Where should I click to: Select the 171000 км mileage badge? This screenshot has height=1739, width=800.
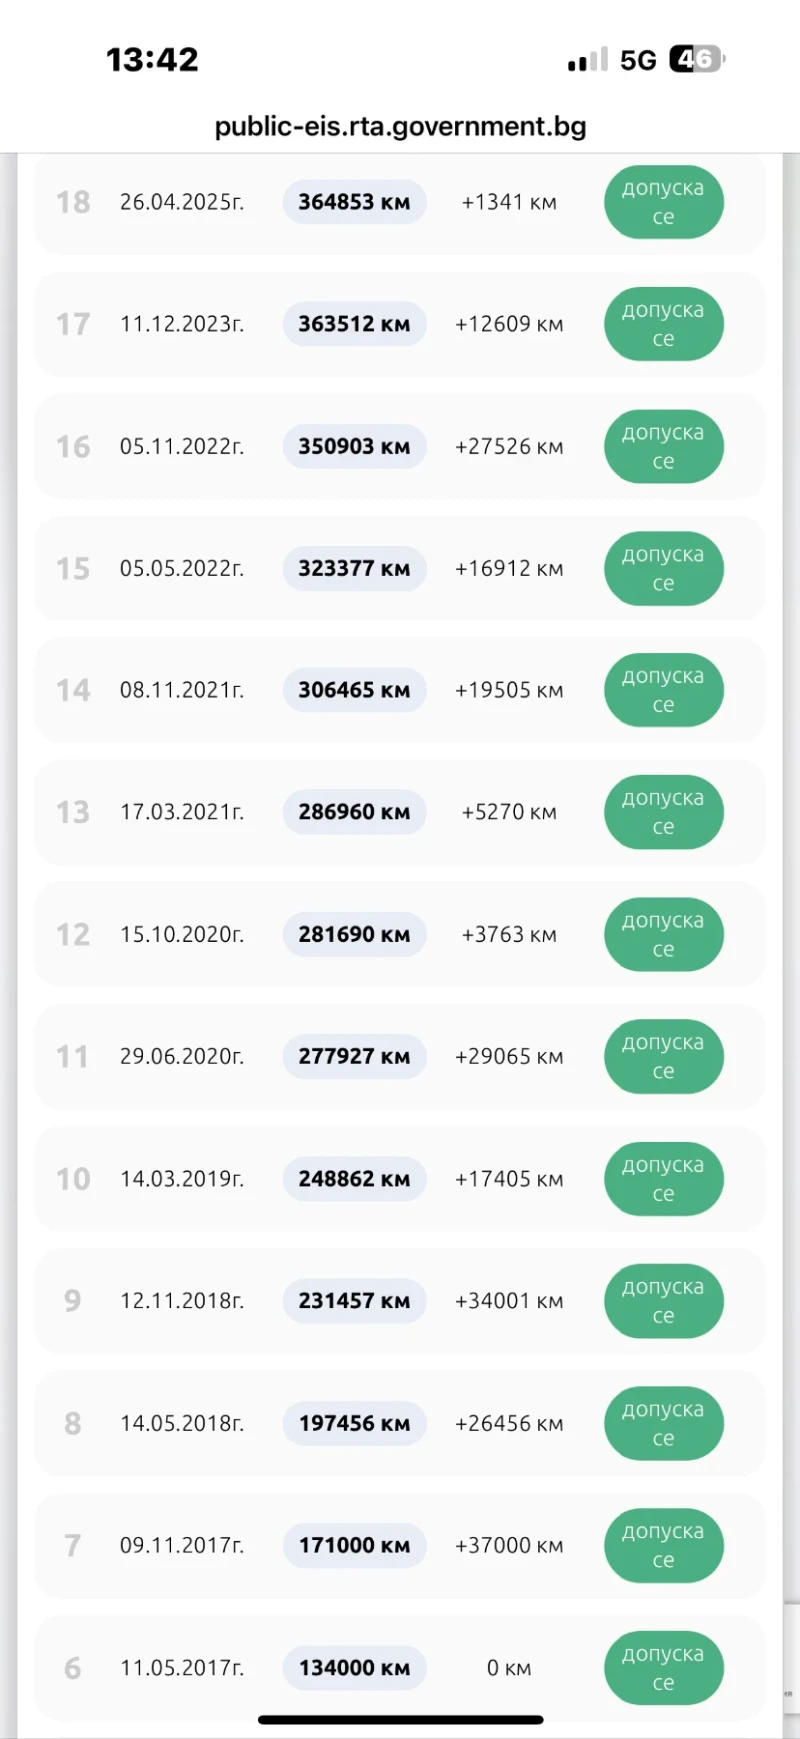pos(354,1546)
